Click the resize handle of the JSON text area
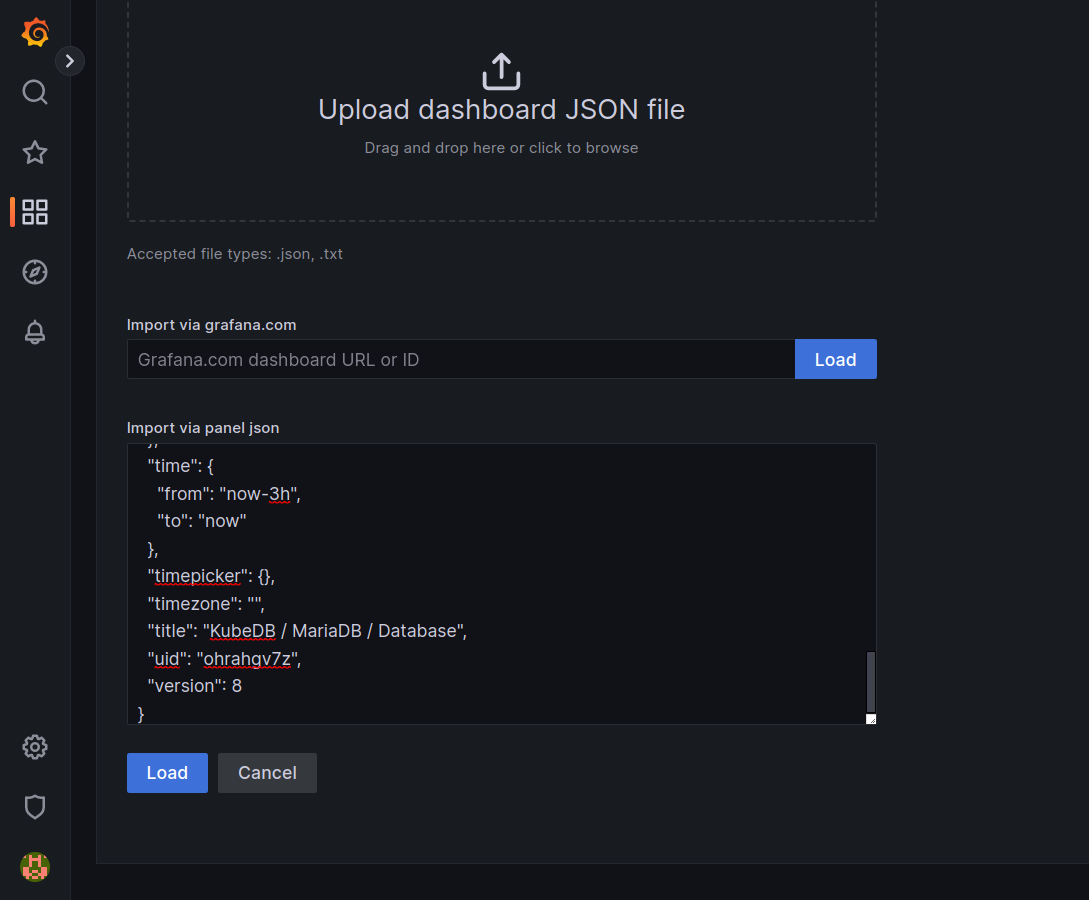 click(x=871, y=717)
